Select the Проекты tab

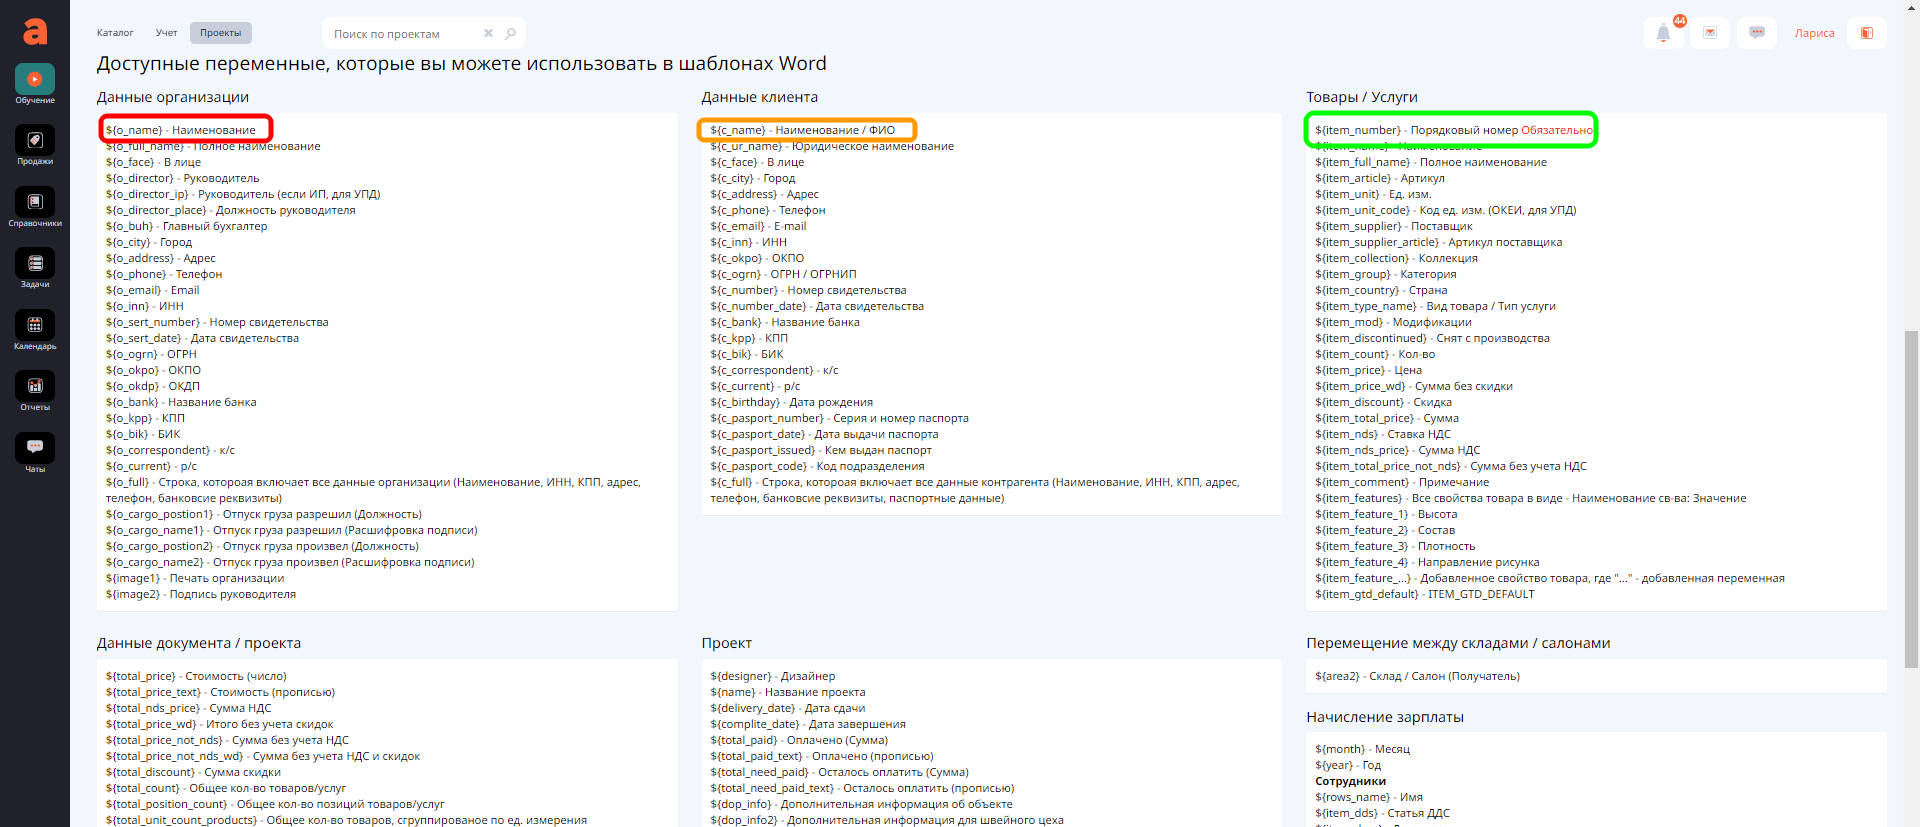tap(220, 33)
